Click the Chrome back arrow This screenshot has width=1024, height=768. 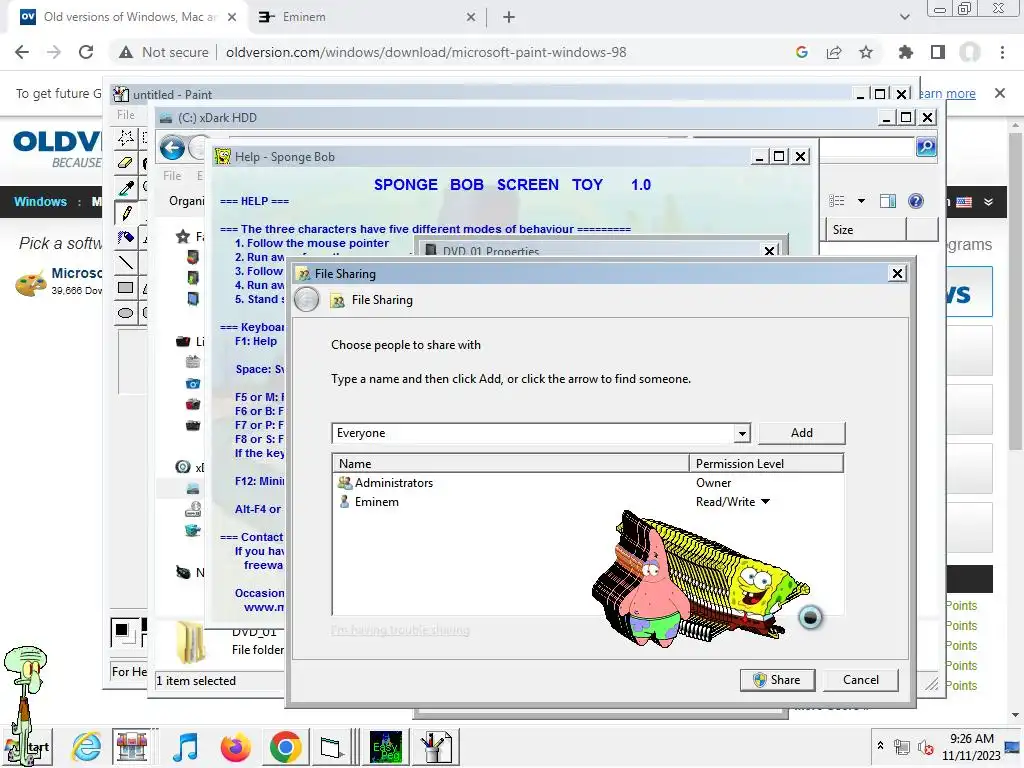pos(22,52)
